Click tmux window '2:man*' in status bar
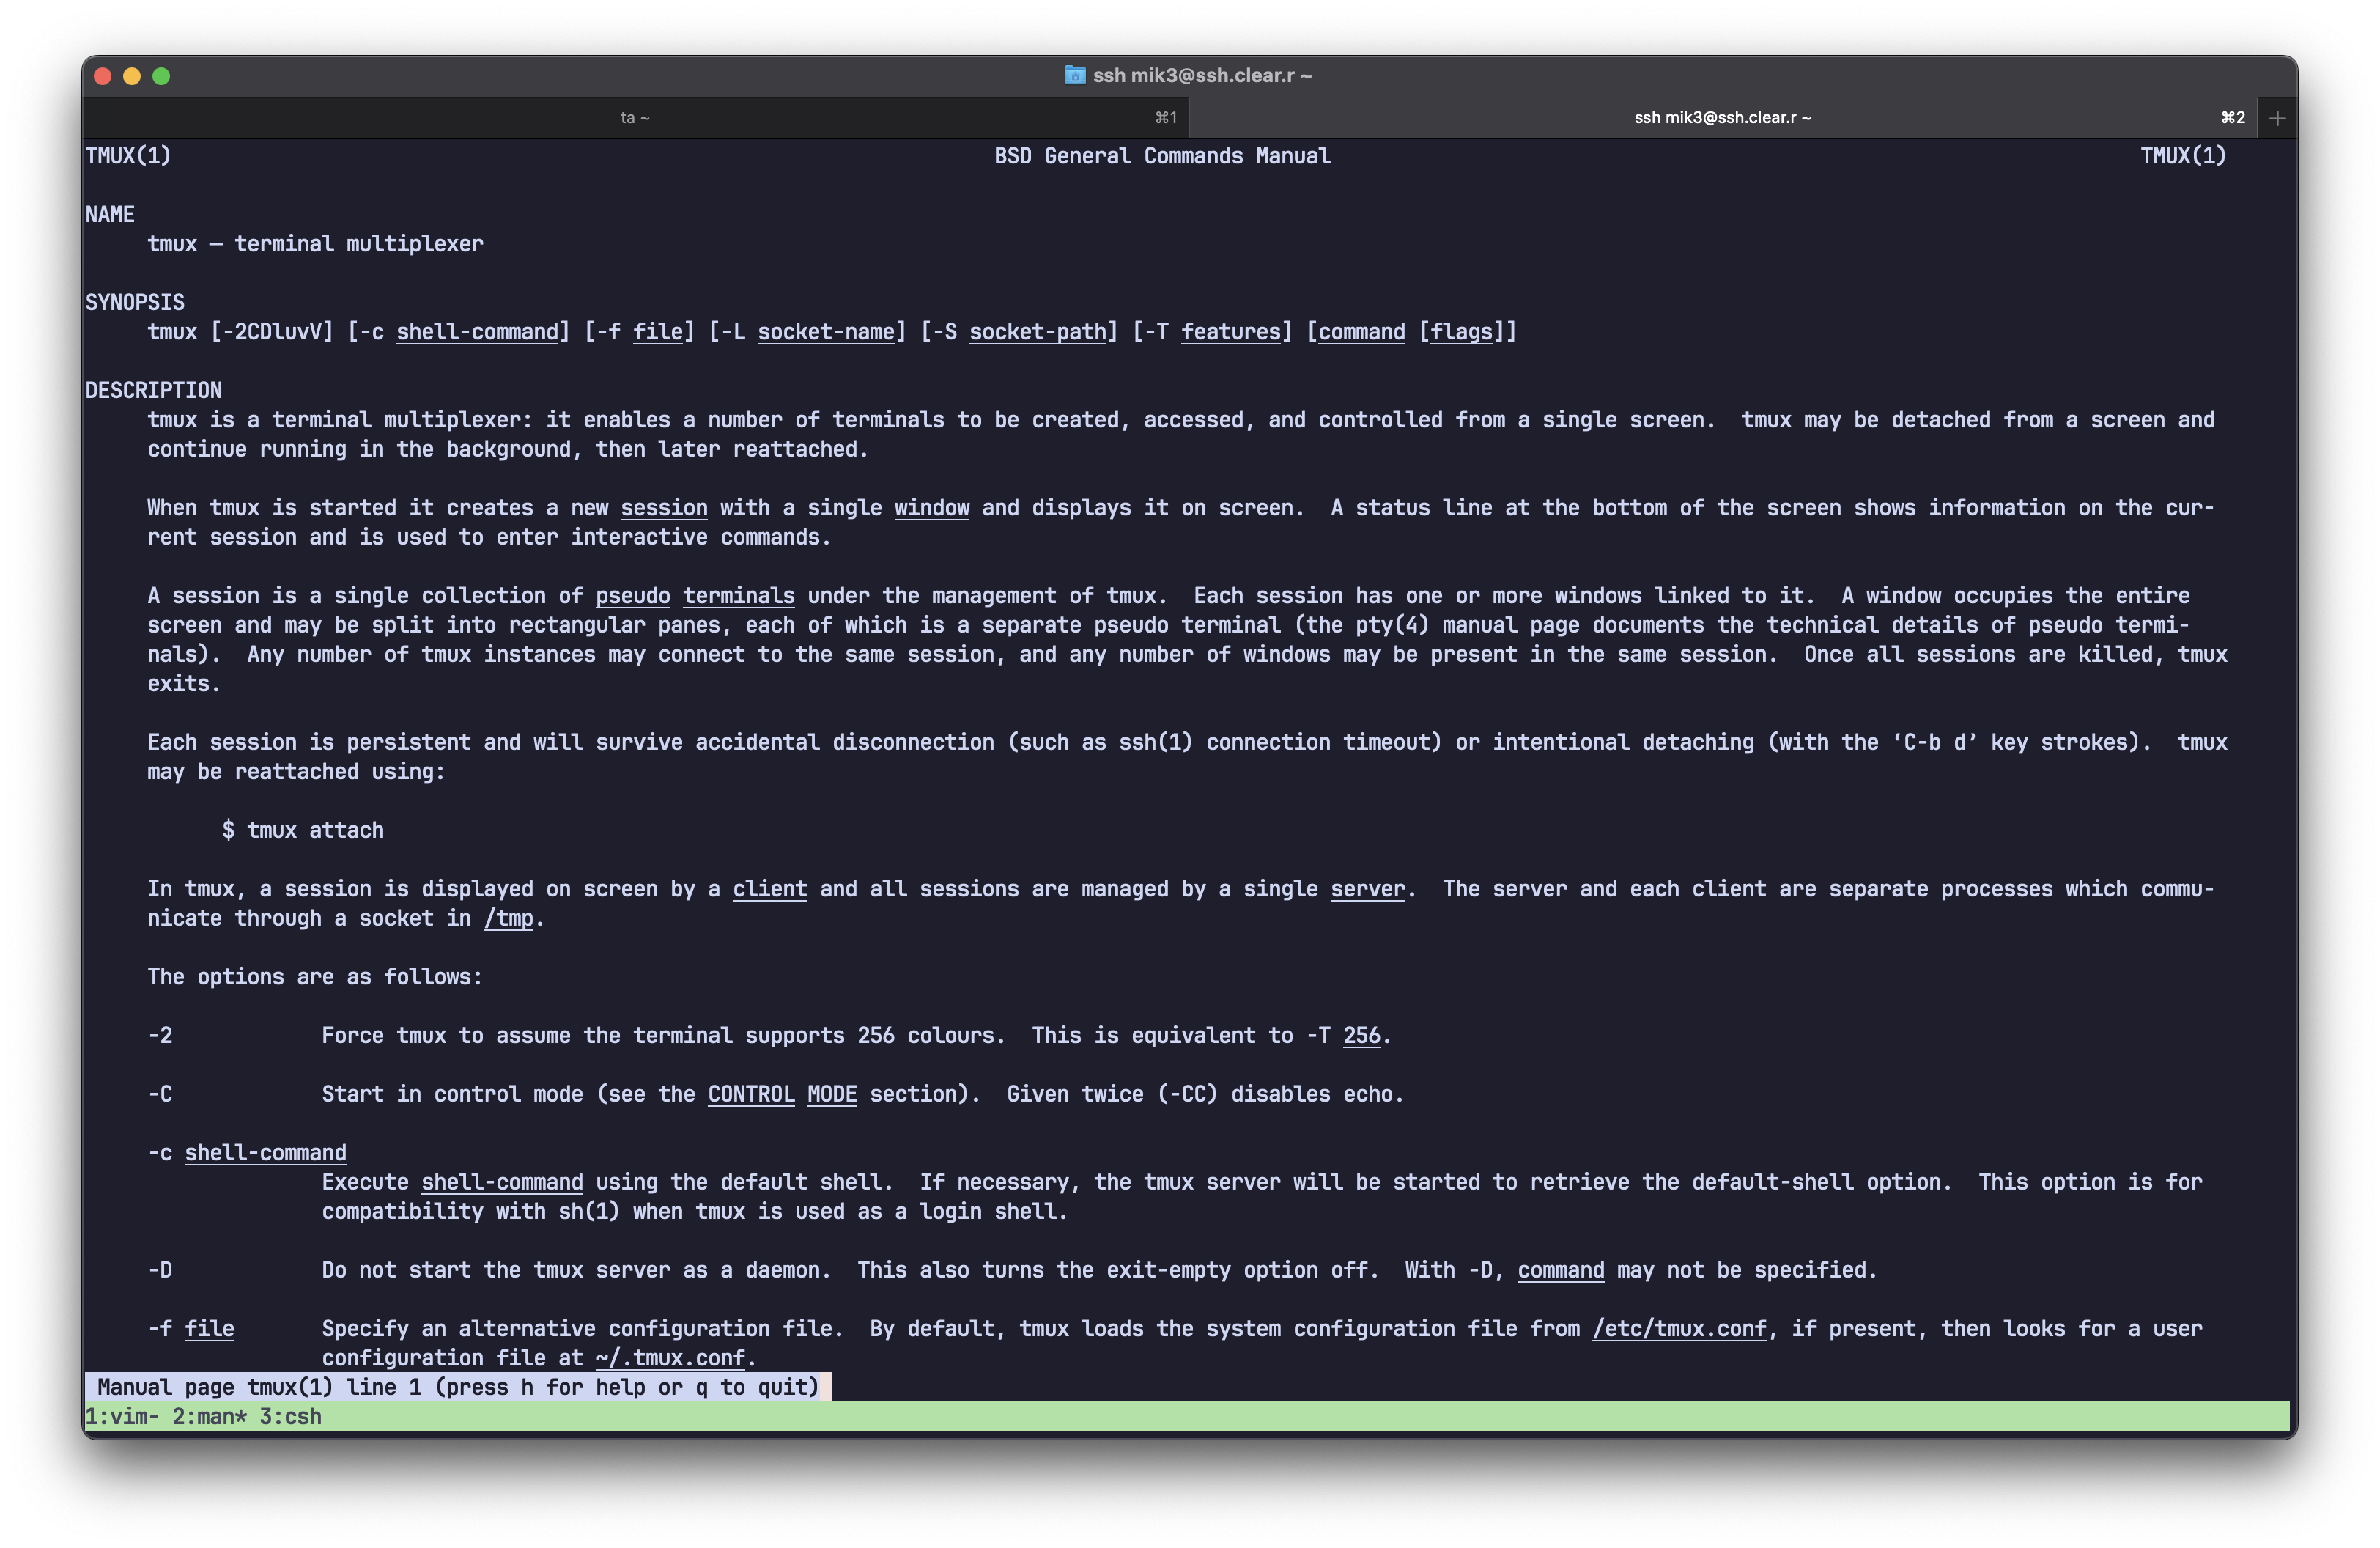Image resolution: width=2380 pixels, height=1548 pixels. tap(209, 1416)
